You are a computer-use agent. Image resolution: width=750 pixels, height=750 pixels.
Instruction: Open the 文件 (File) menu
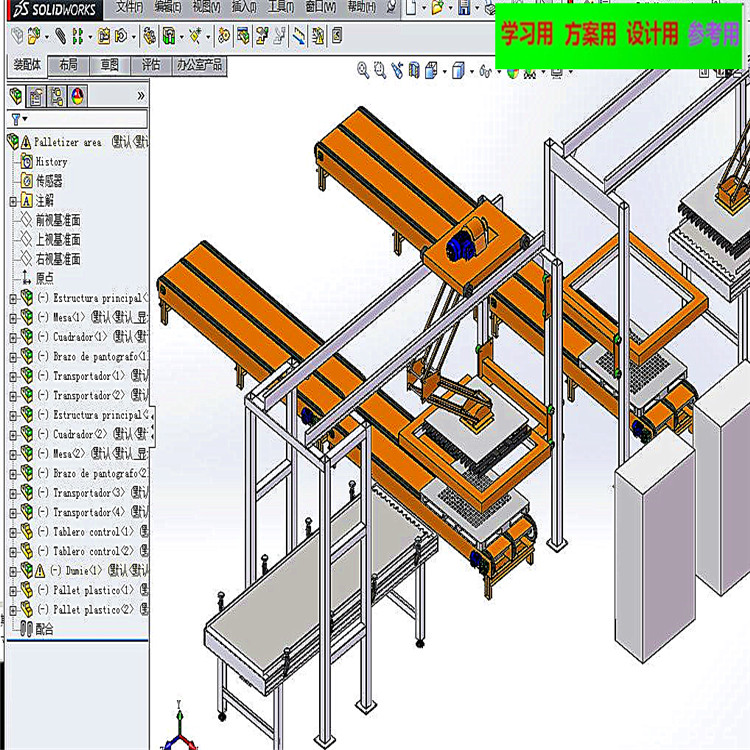130,7
